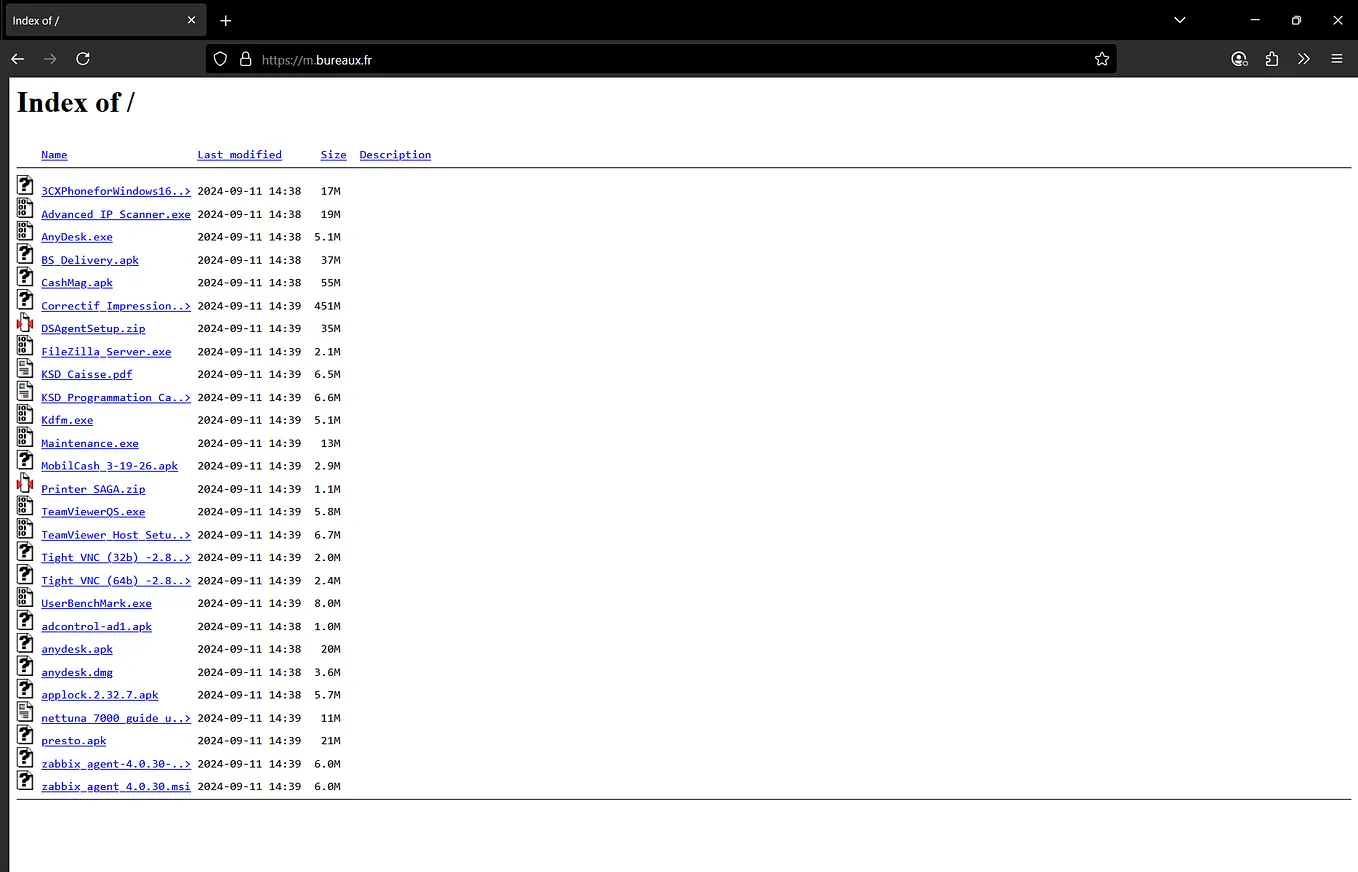Screen dimensions: 1358x872
Task: Open the extensions puzzle icon
Action: (x=1271, y=59)
